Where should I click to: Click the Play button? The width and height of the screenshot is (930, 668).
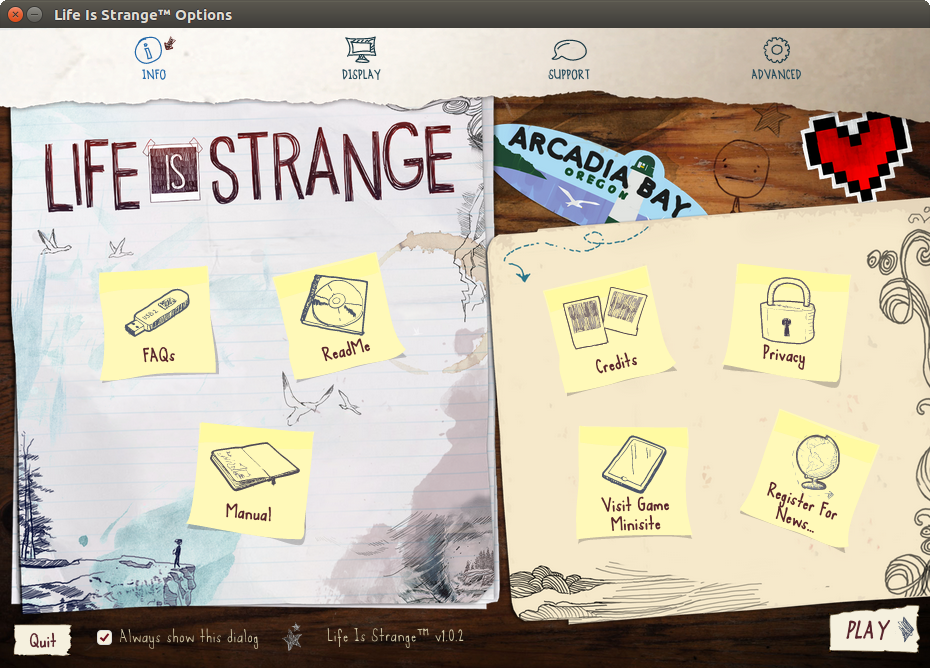click(874, 629)
